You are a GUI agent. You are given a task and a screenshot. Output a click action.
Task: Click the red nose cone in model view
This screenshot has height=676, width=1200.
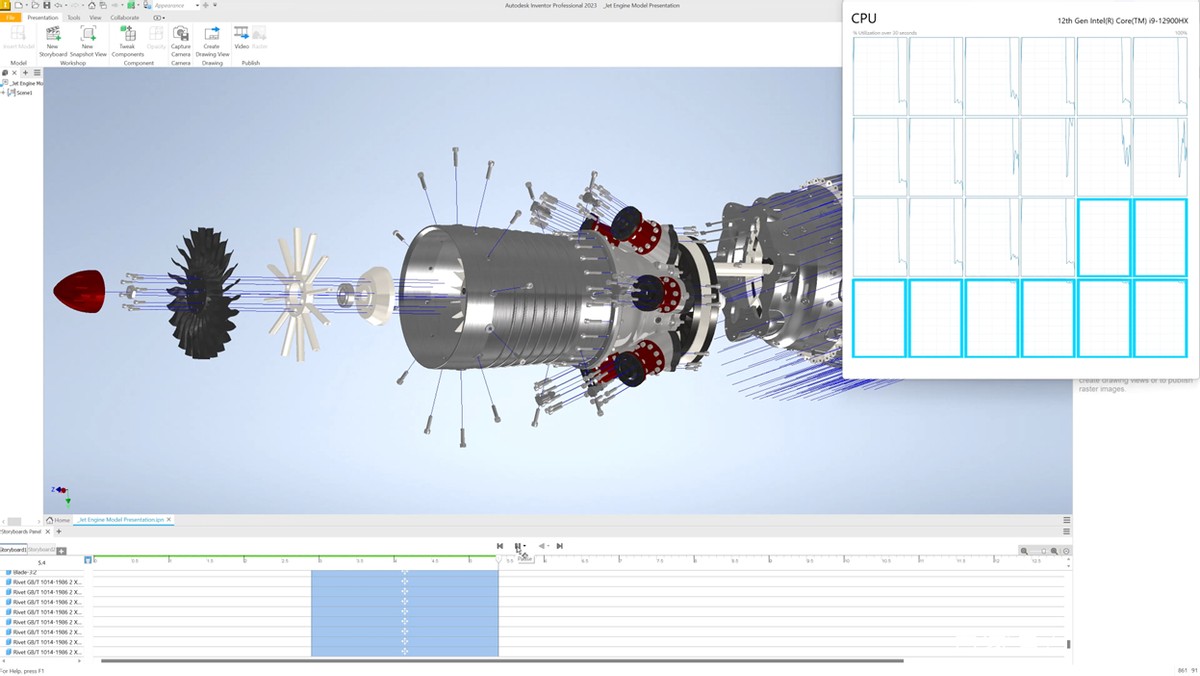(x=79, y=291)
